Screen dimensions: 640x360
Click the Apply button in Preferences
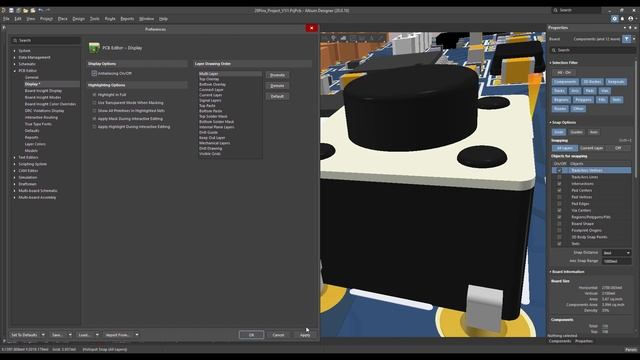(305, 335)
